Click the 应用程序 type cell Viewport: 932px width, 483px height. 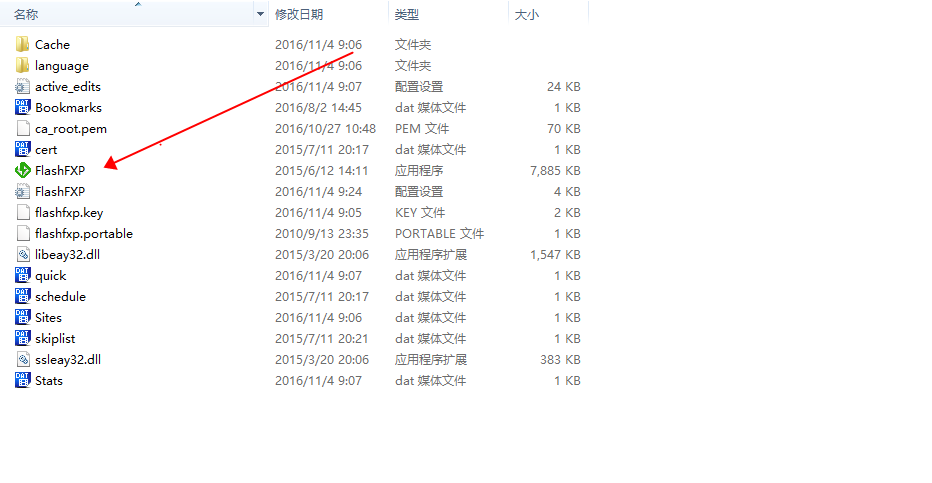419,171
